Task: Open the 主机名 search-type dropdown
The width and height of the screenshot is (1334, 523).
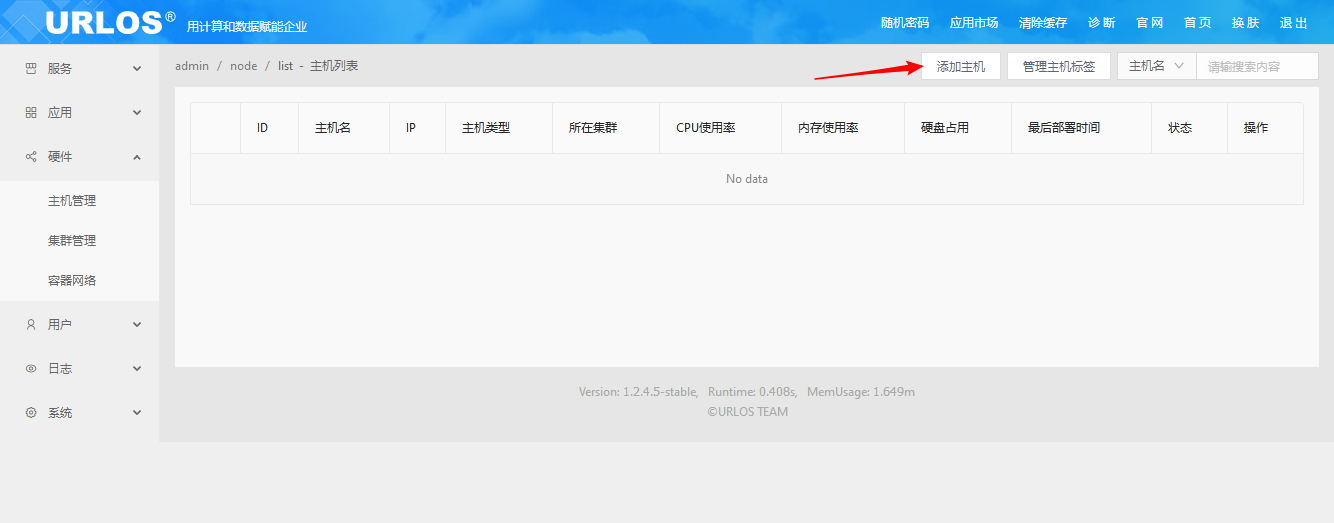Action: [x=1157, y=66]
